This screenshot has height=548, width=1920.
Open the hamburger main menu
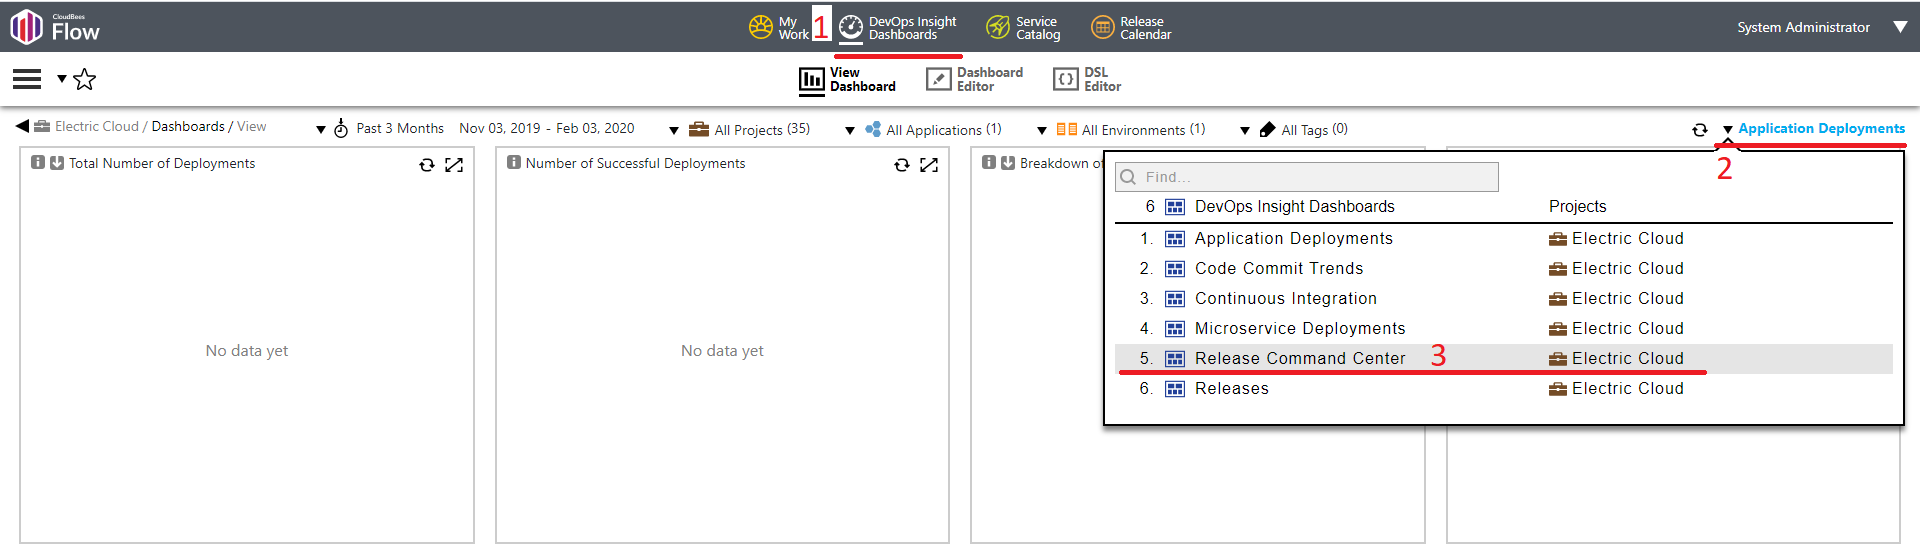(27, 79)
